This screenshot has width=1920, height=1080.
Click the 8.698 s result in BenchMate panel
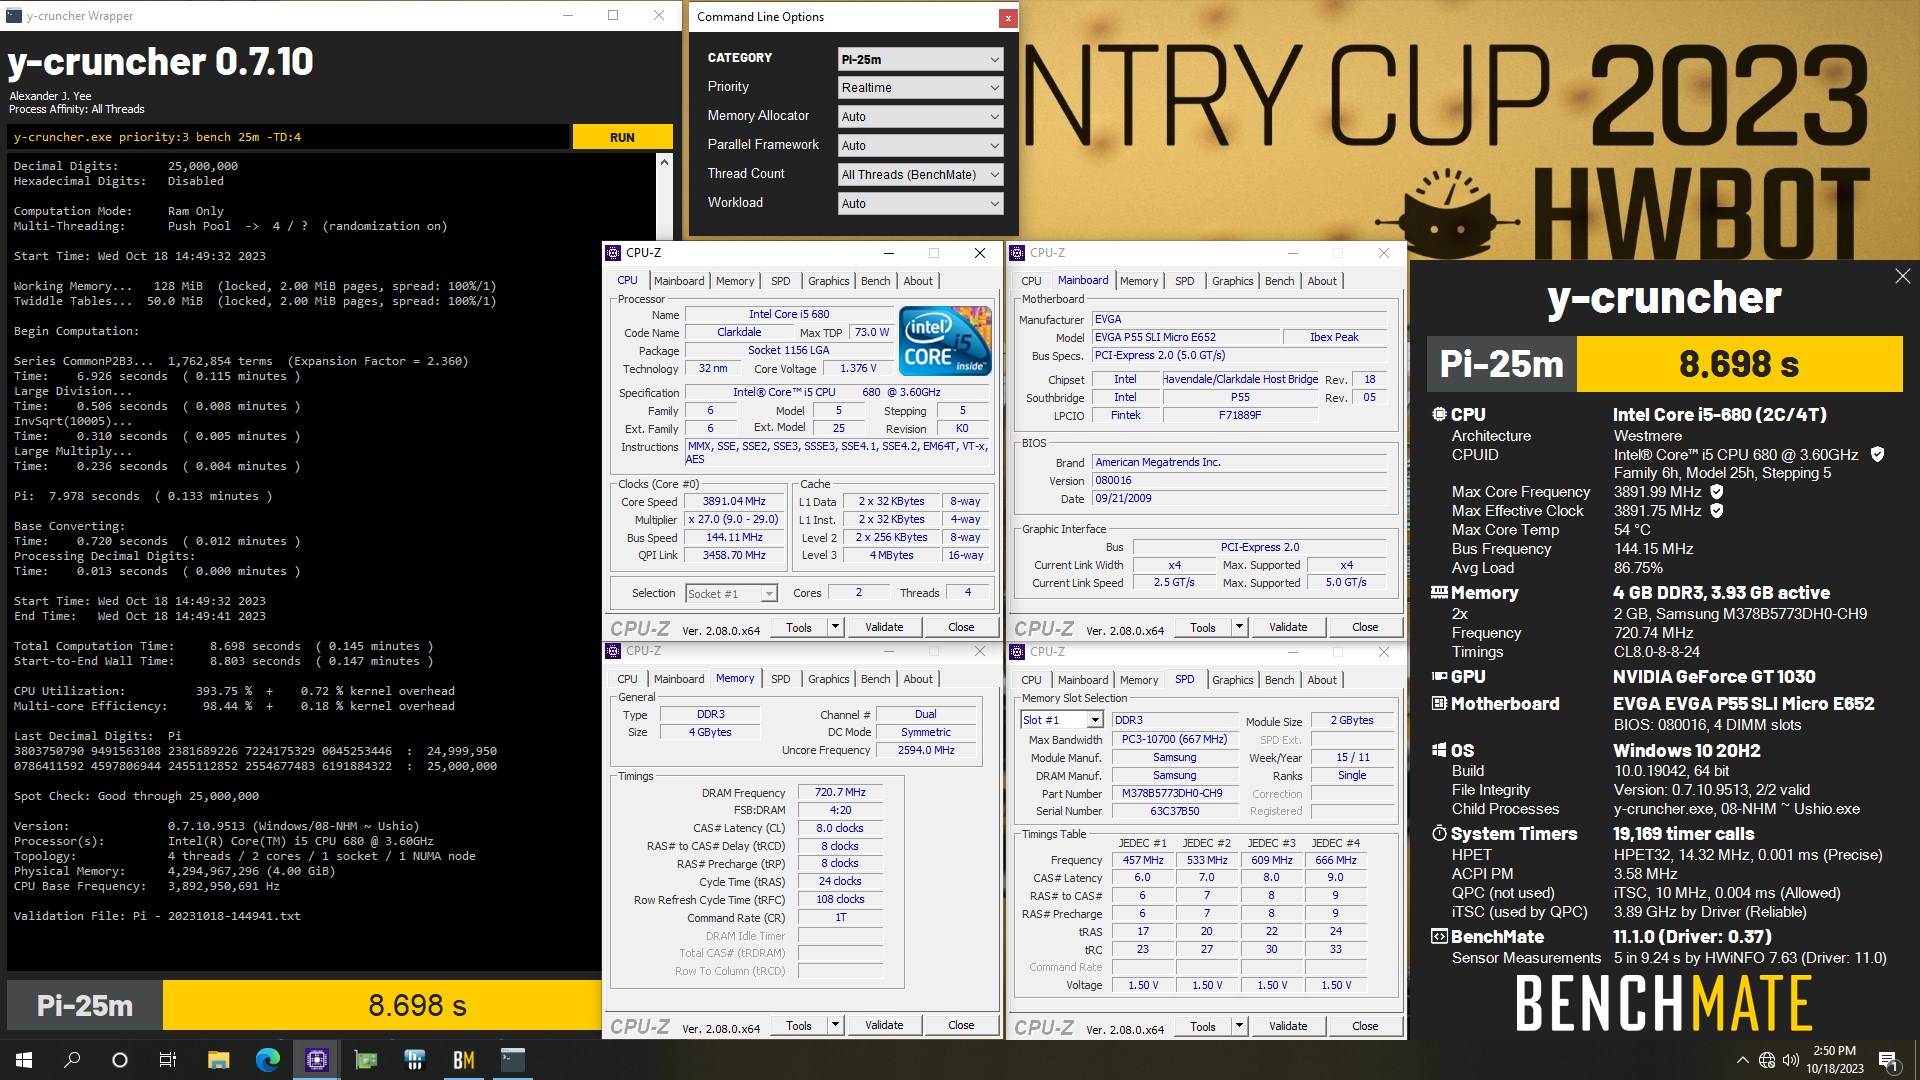[1739, 364]
